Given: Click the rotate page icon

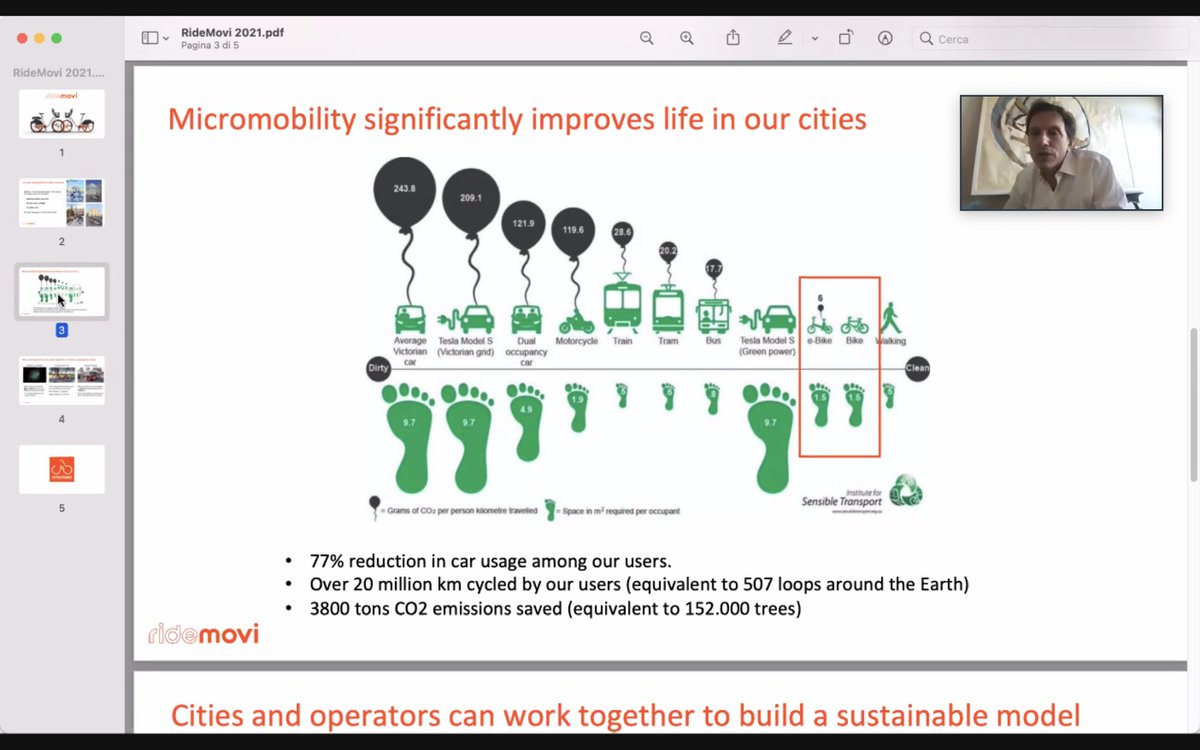Looking at the screenshot, I should coord(846,38).
